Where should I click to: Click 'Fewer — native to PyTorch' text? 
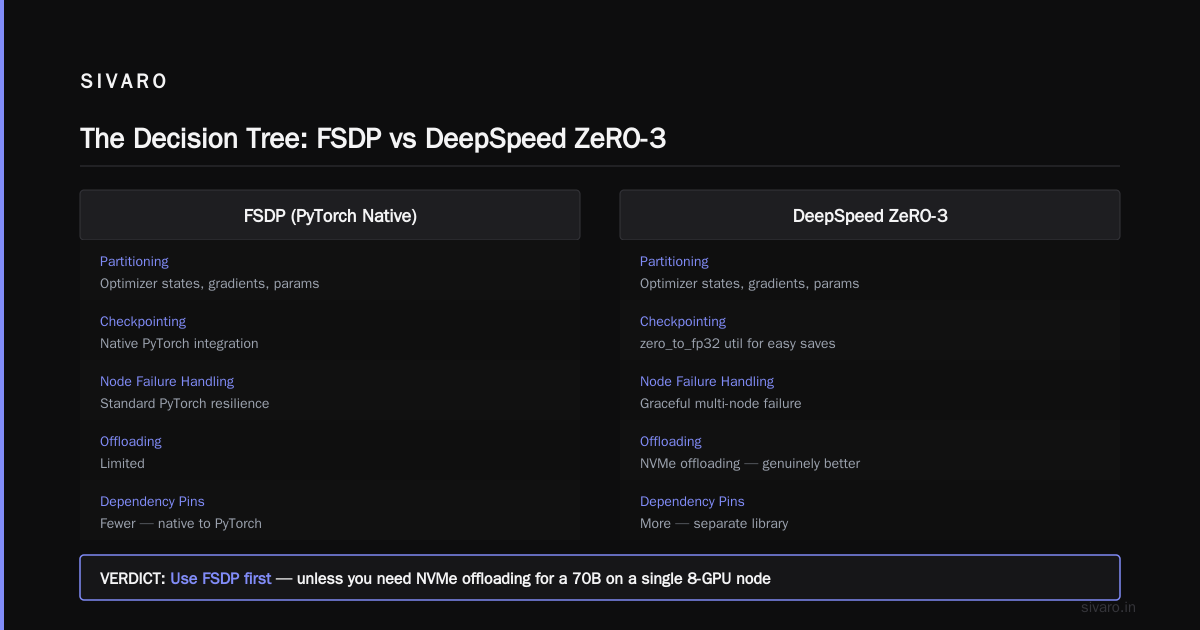tap(181, 523)
